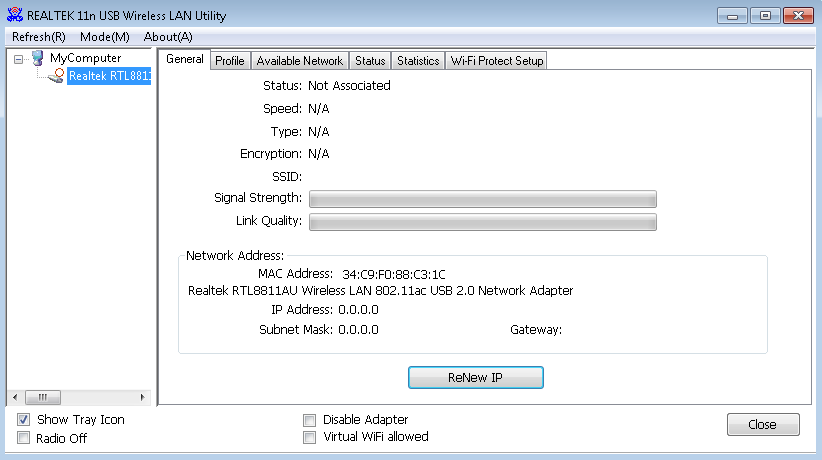This screenshot has height=460, width=822.
Task: Click the Type value N/A
Action: tap(319, 132)
